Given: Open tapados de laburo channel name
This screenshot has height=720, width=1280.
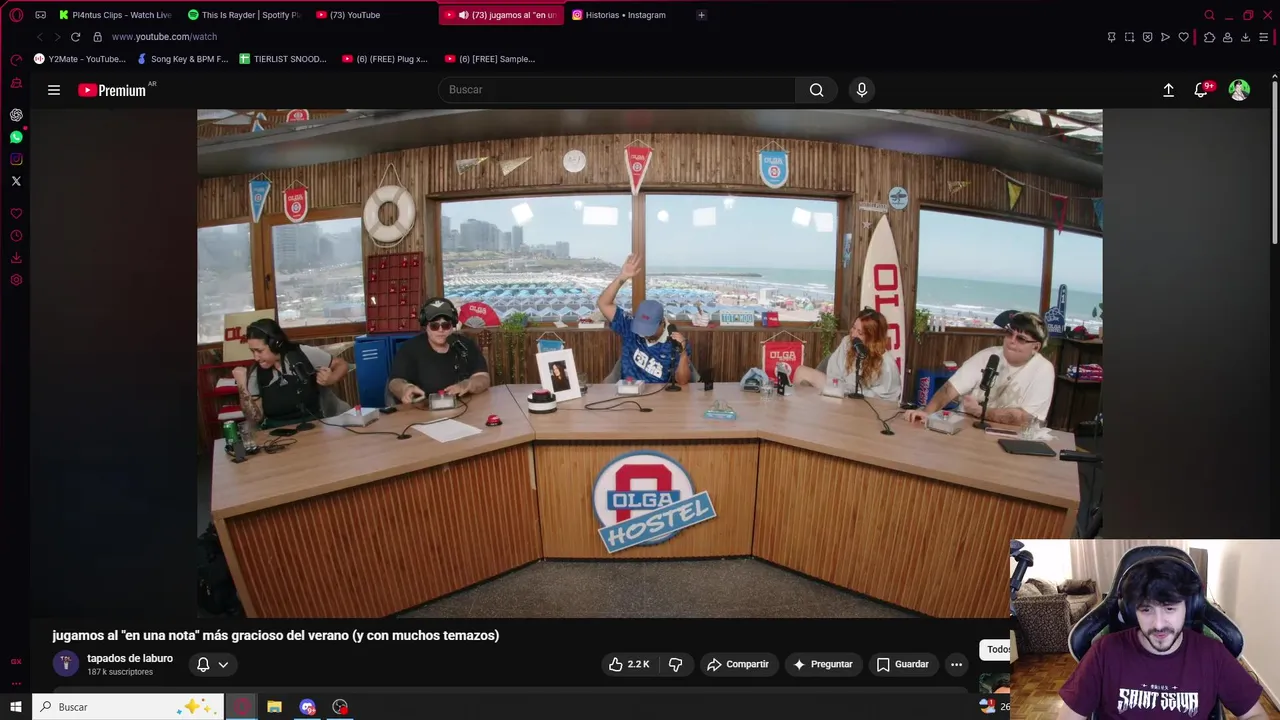Looking at the screenshot, I should (130, 658).
